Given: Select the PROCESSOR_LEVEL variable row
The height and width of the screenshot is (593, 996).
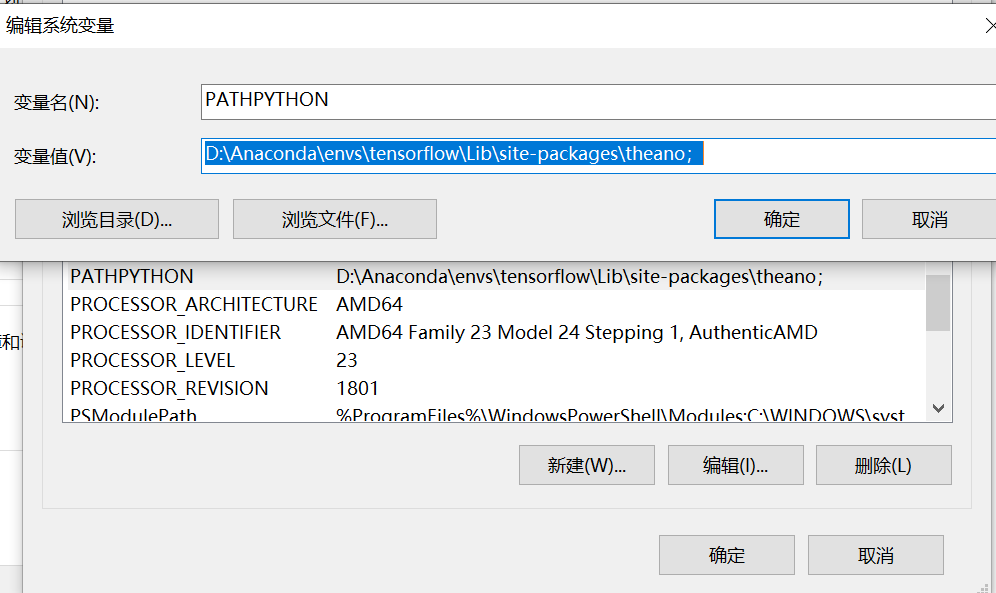Looking at the screenshot, I should [x=495, y=360].
